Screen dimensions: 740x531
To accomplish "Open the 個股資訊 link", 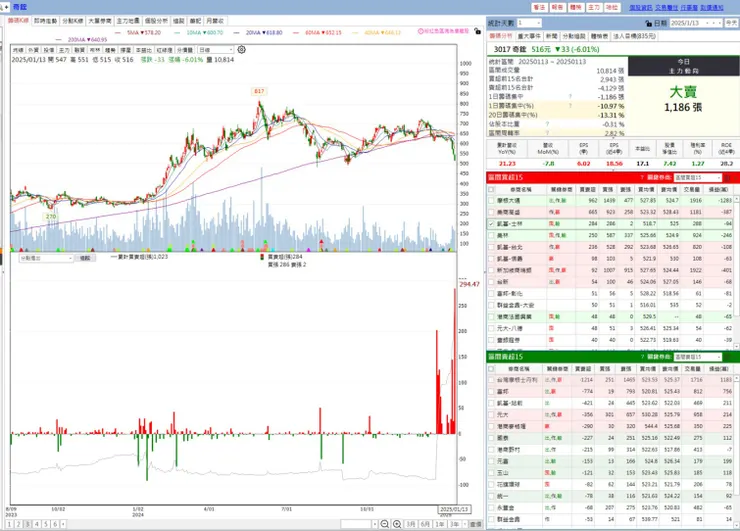I will [x=640, y=8].
